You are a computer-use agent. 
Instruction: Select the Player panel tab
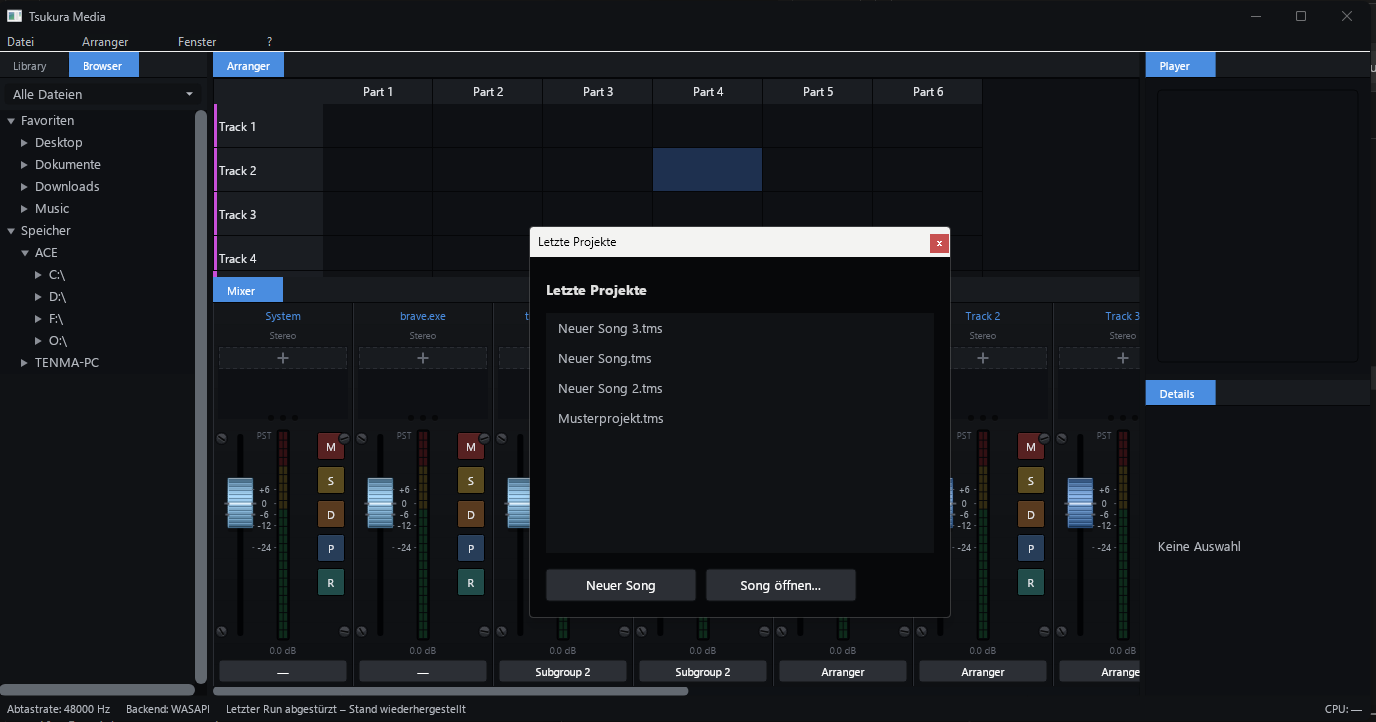1181,66
